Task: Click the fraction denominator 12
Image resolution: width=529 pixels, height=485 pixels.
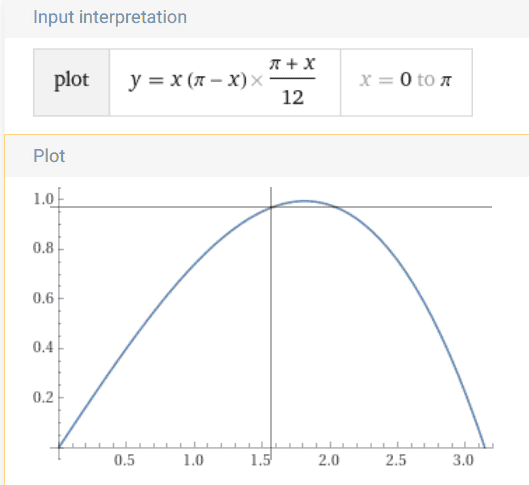Action: point(293,98)
